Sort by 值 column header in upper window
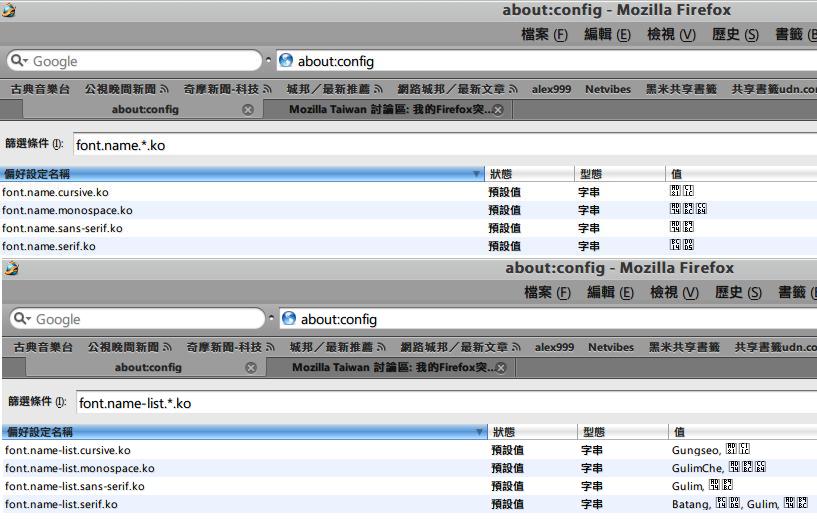This screenshot has height=519, width=817. tap(741, 174)
